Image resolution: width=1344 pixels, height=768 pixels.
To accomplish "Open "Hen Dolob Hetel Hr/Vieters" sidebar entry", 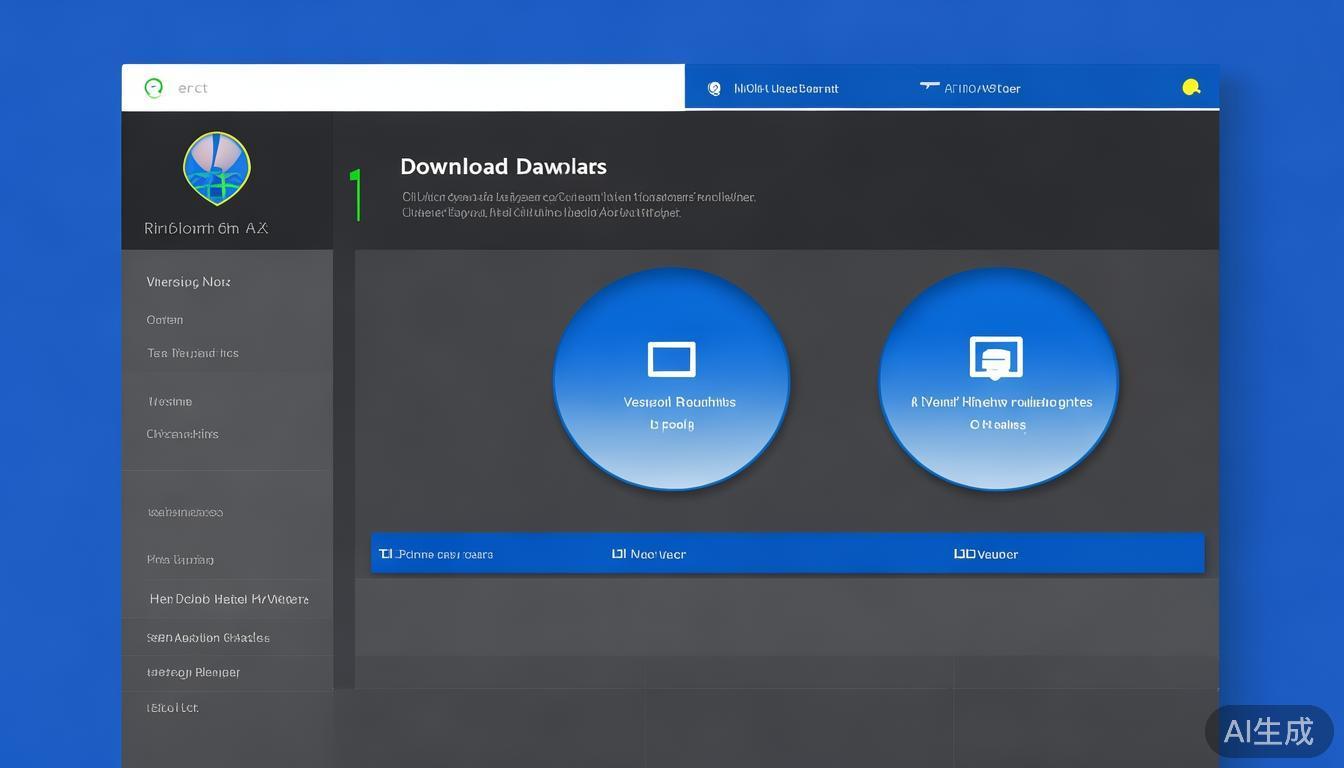I will pos(228,599).
